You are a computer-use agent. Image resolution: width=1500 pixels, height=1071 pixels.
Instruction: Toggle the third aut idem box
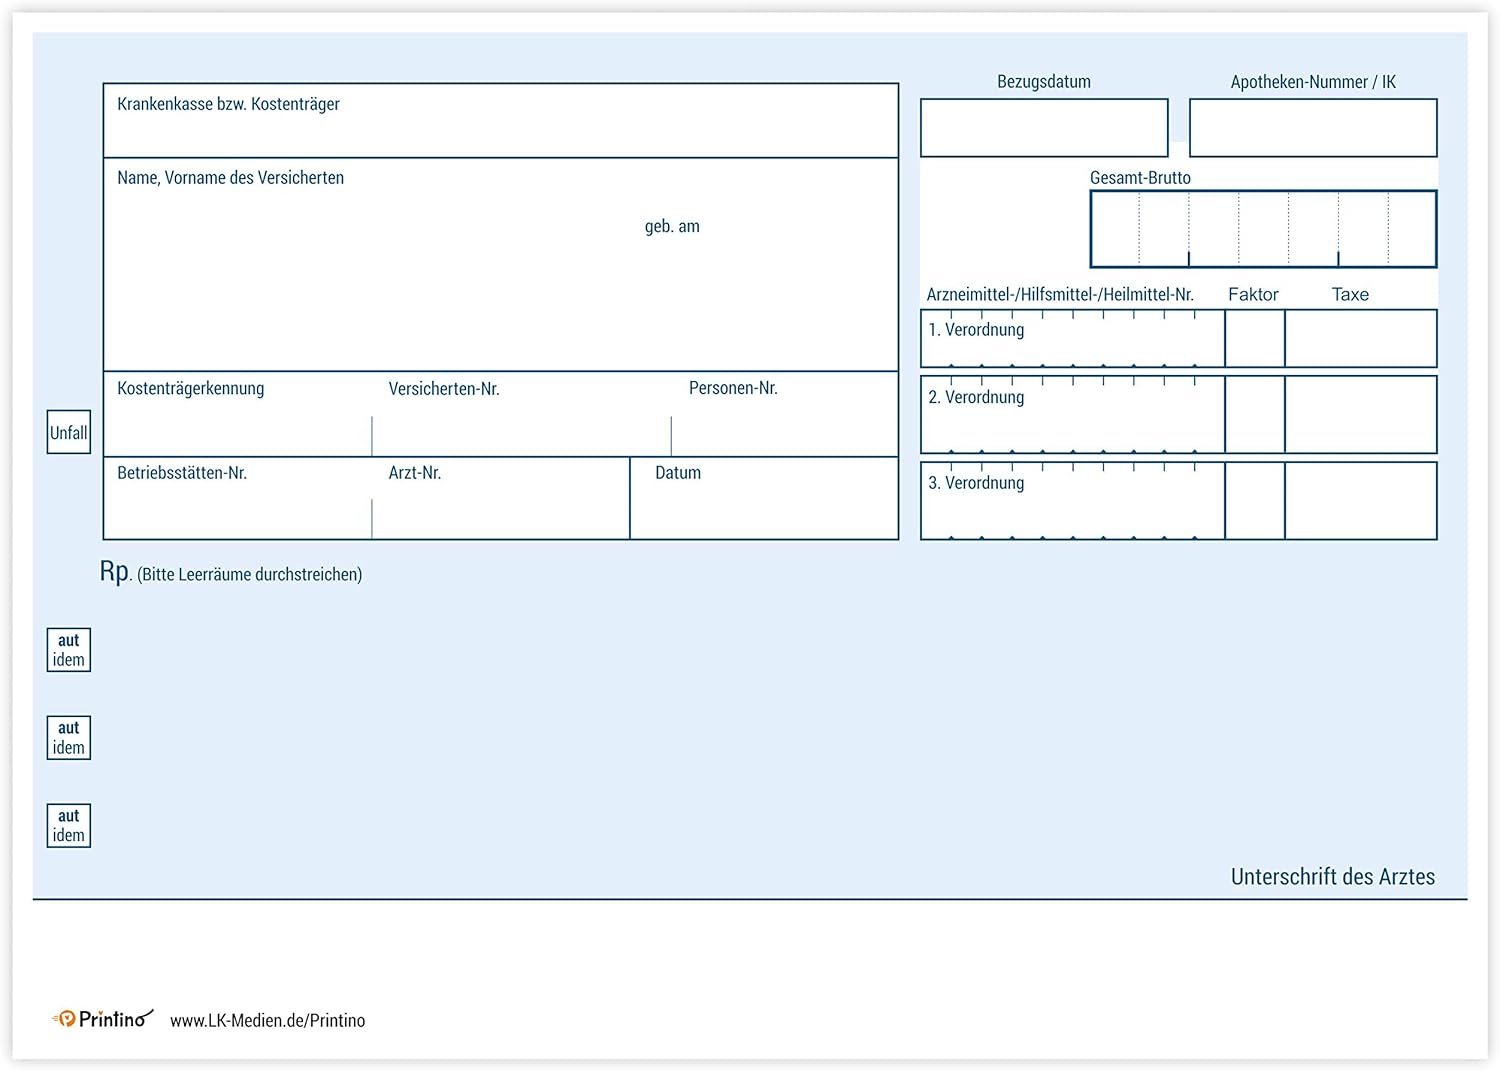67,825
